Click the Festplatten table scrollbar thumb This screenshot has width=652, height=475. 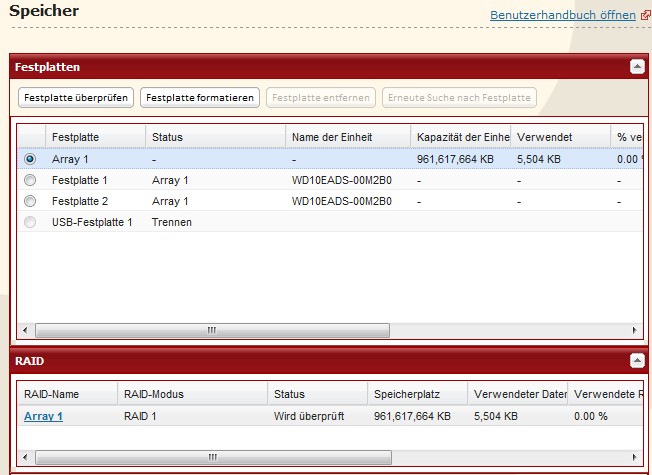pos(212,330)
